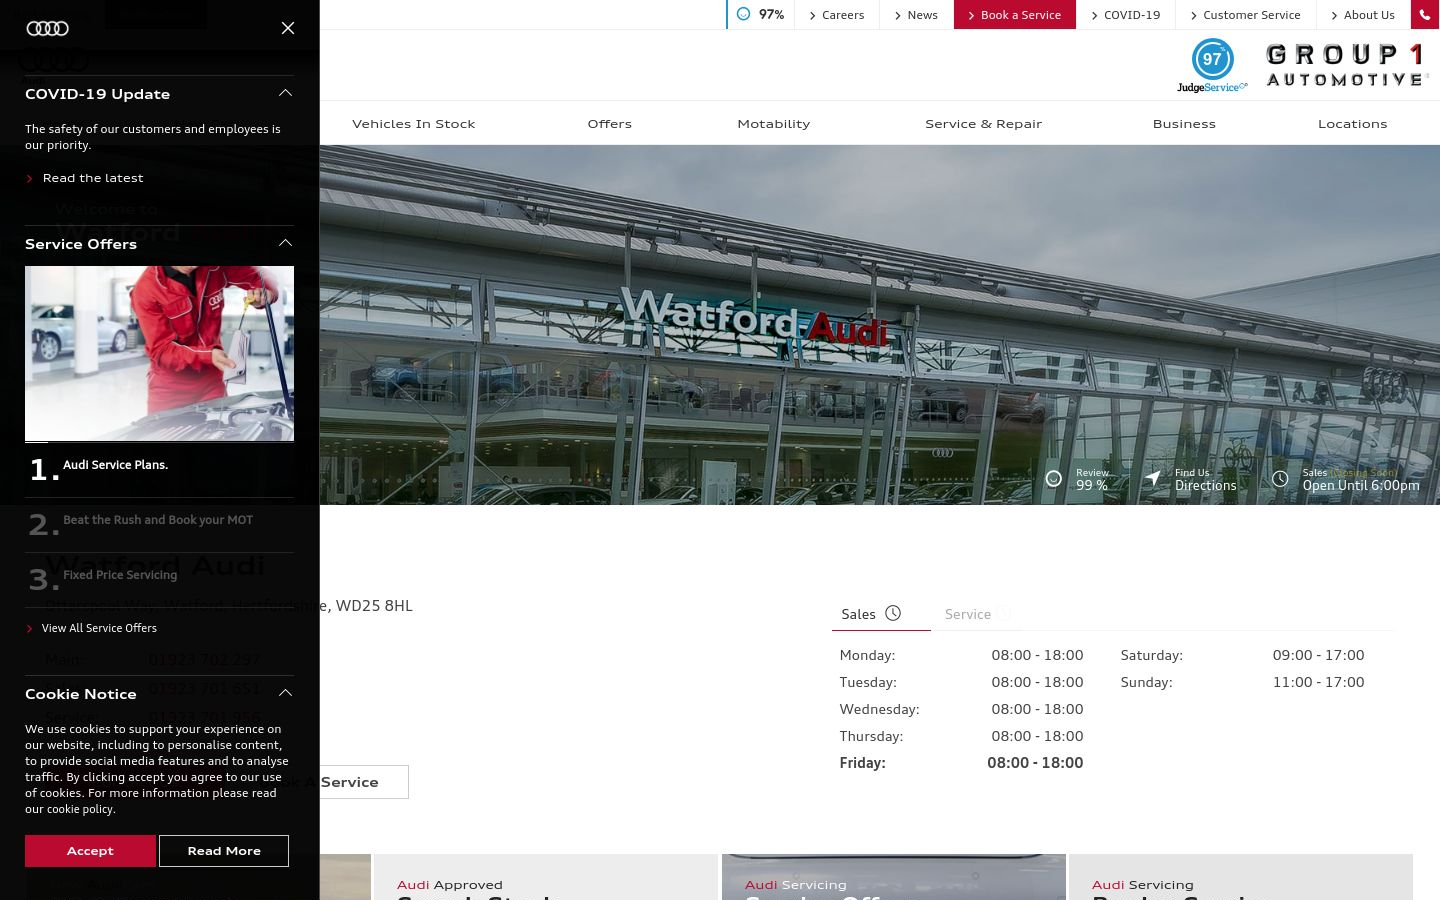This screenshot has width=1440, height=900.
Task: Click Wednesday hours 08:00 - 18:00
Action: pos(1037,709)
